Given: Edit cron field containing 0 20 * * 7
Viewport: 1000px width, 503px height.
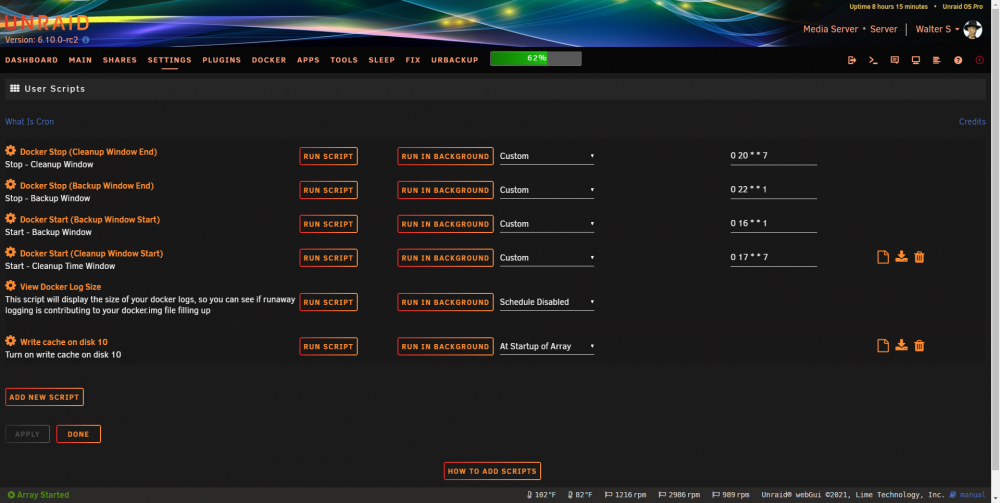Looking at the screenshot, I should click(x=774, y=156).
